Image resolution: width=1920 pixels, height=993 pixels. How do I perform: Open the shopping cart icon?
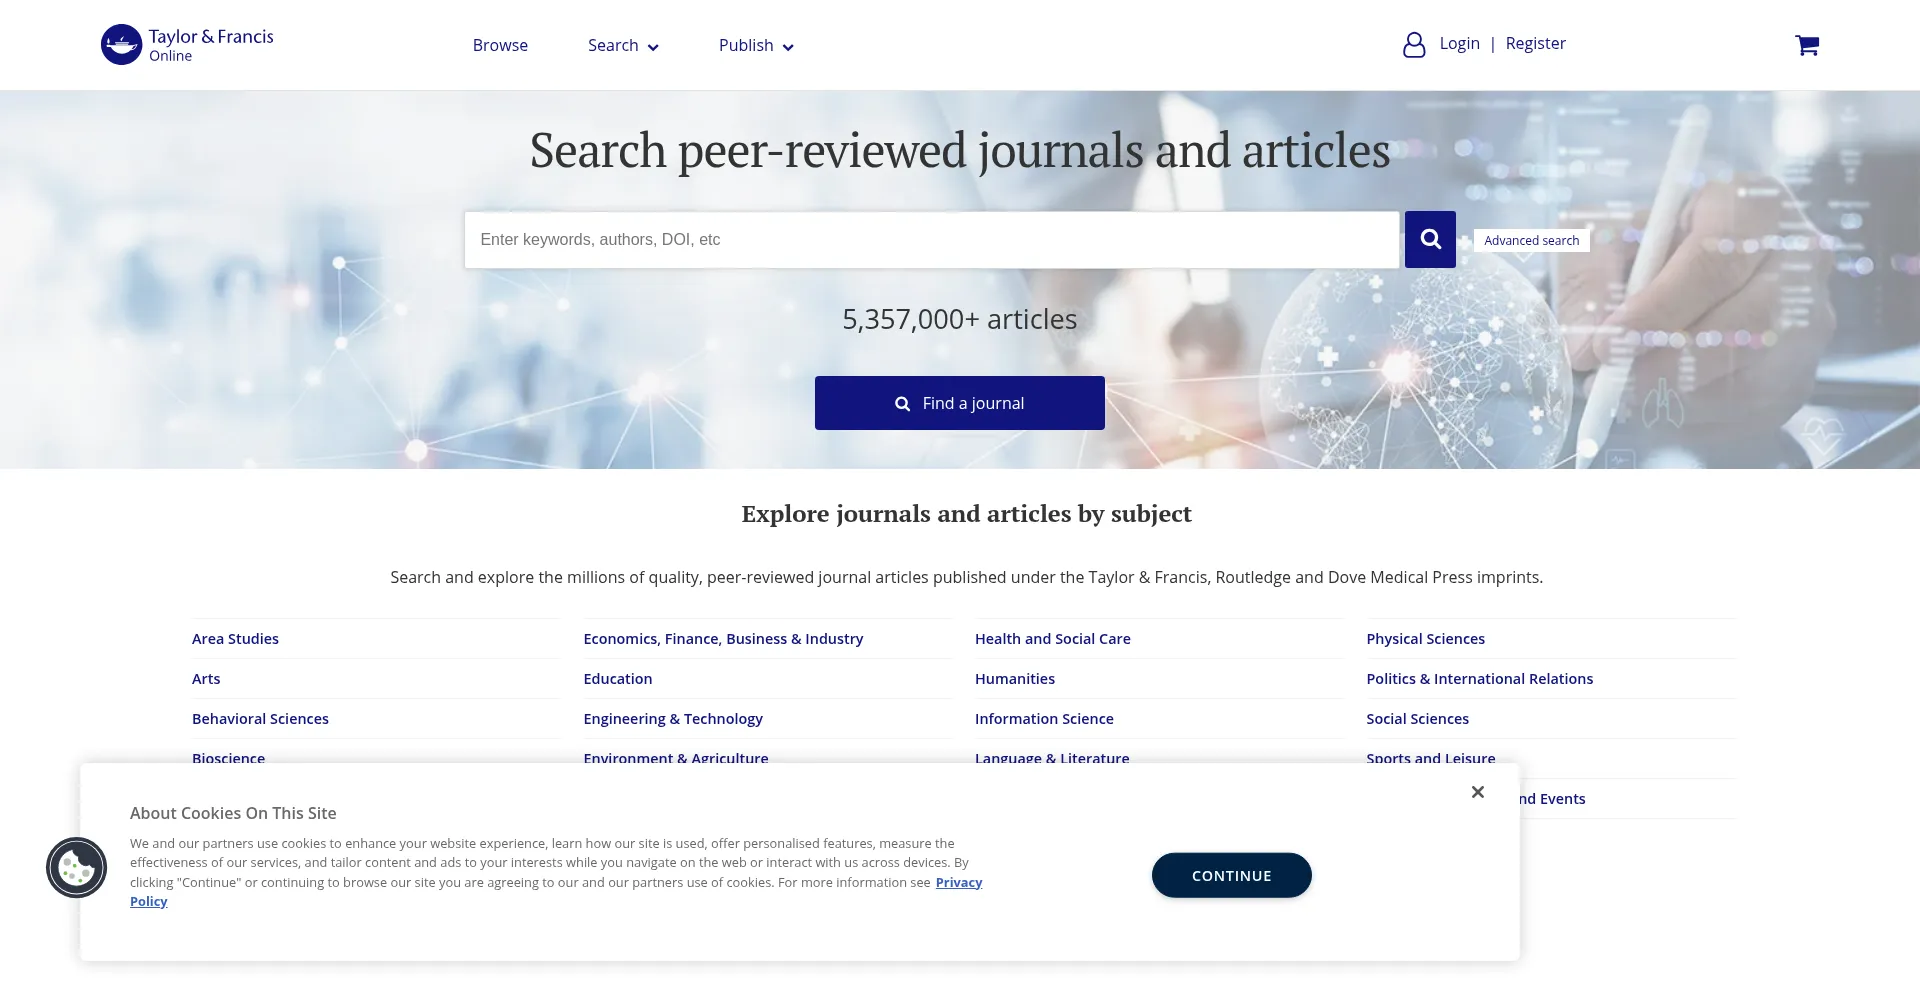point(1806,45)
